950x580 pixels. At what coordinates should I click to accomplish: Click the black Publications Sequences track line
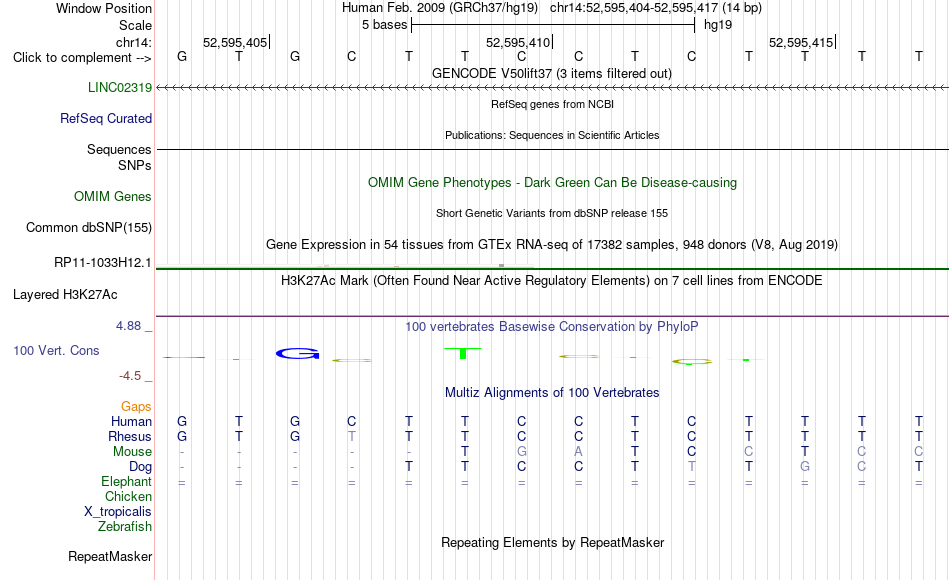(552, 149)
